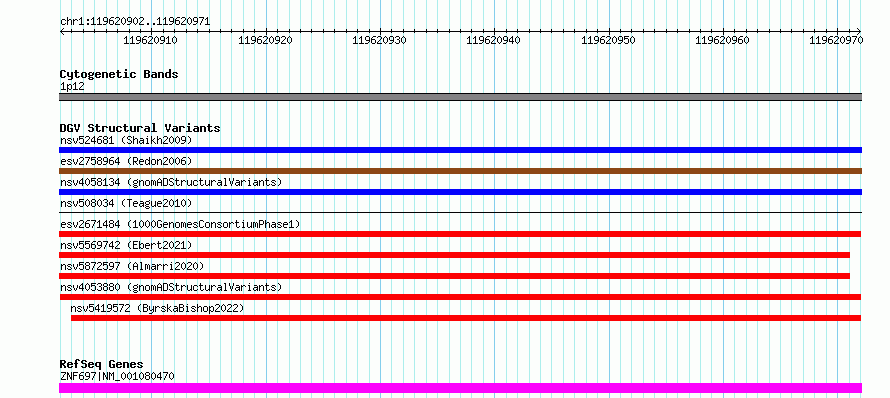Click ruler tick label 119620910

pos(150,40)
